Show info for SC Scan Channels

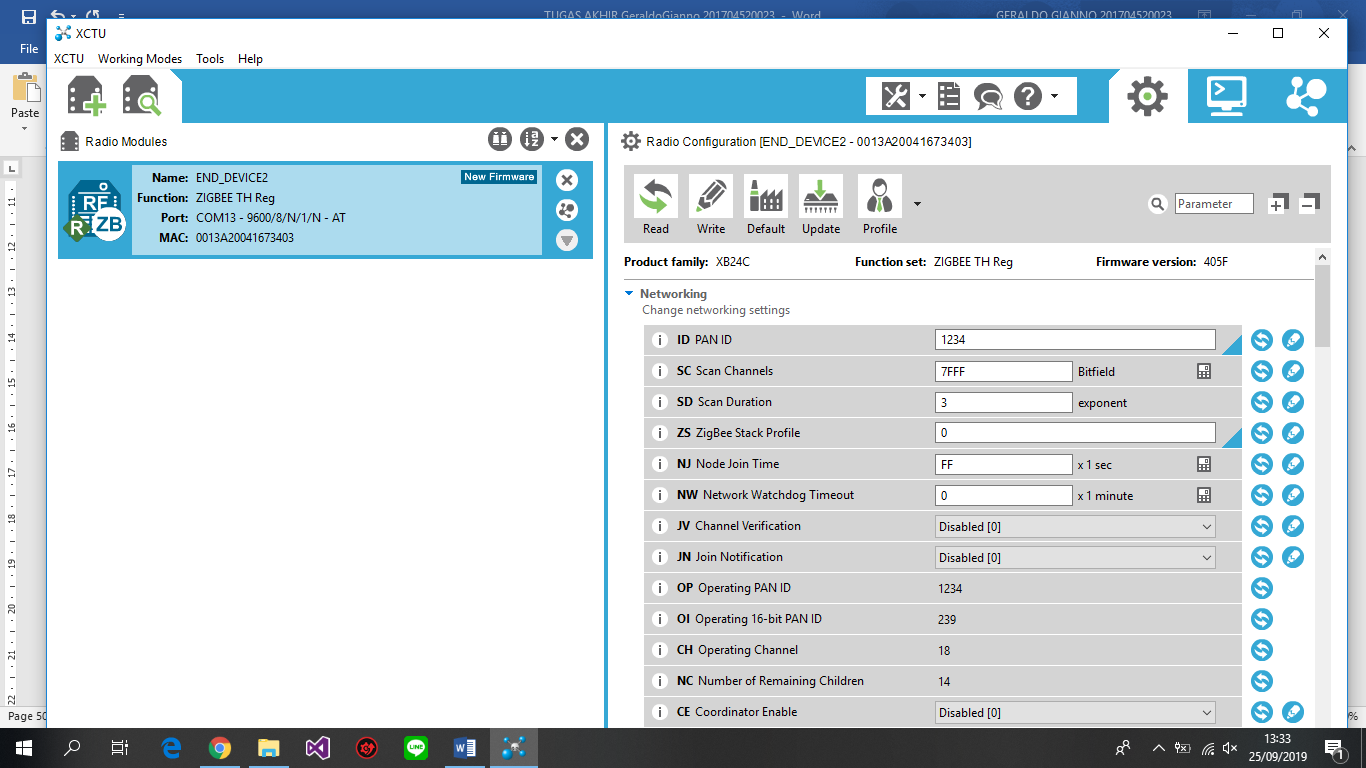tap(660, 371)
